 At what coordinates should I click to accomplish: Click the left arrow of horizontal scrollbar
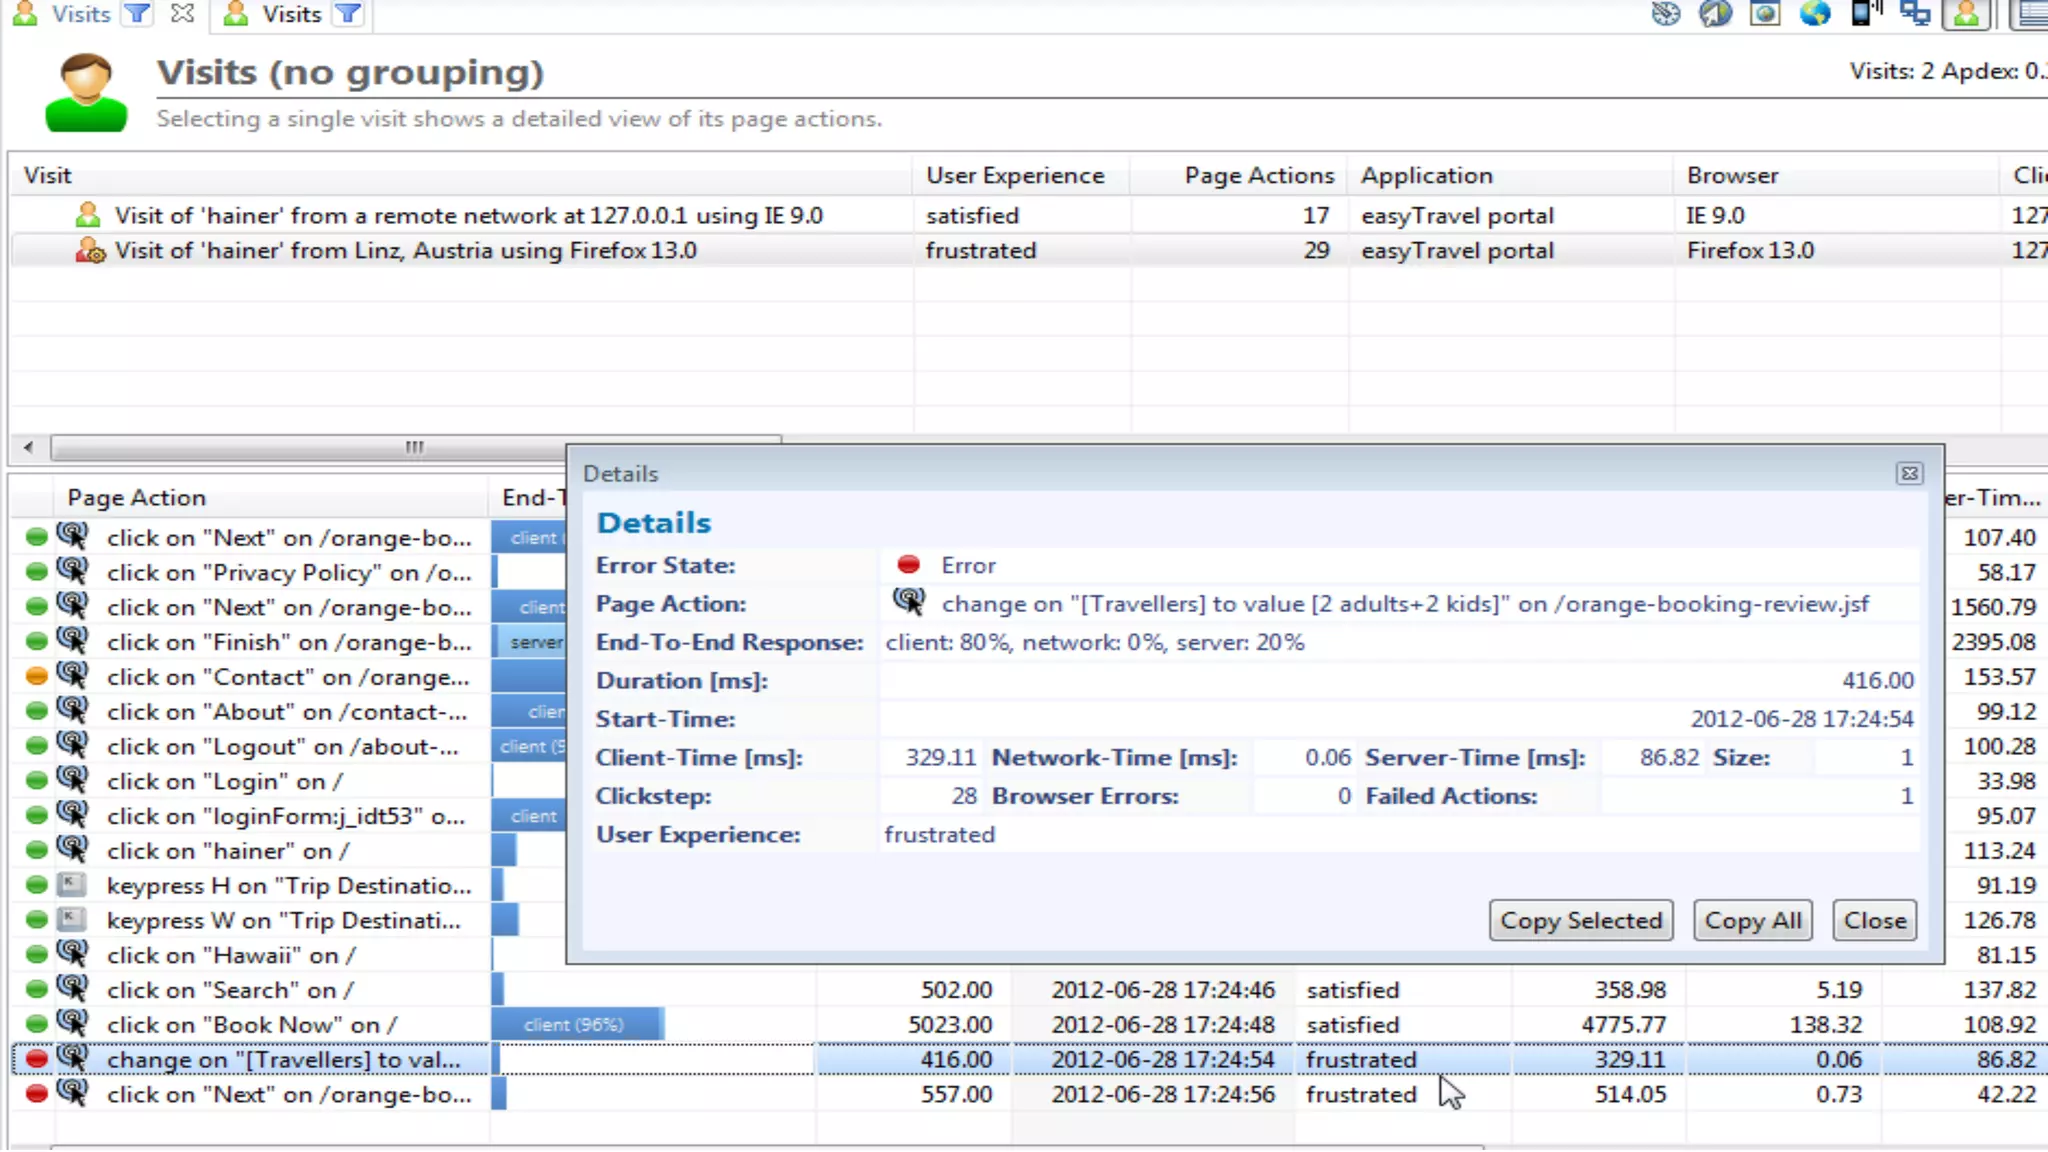click(x=28, y=447)
